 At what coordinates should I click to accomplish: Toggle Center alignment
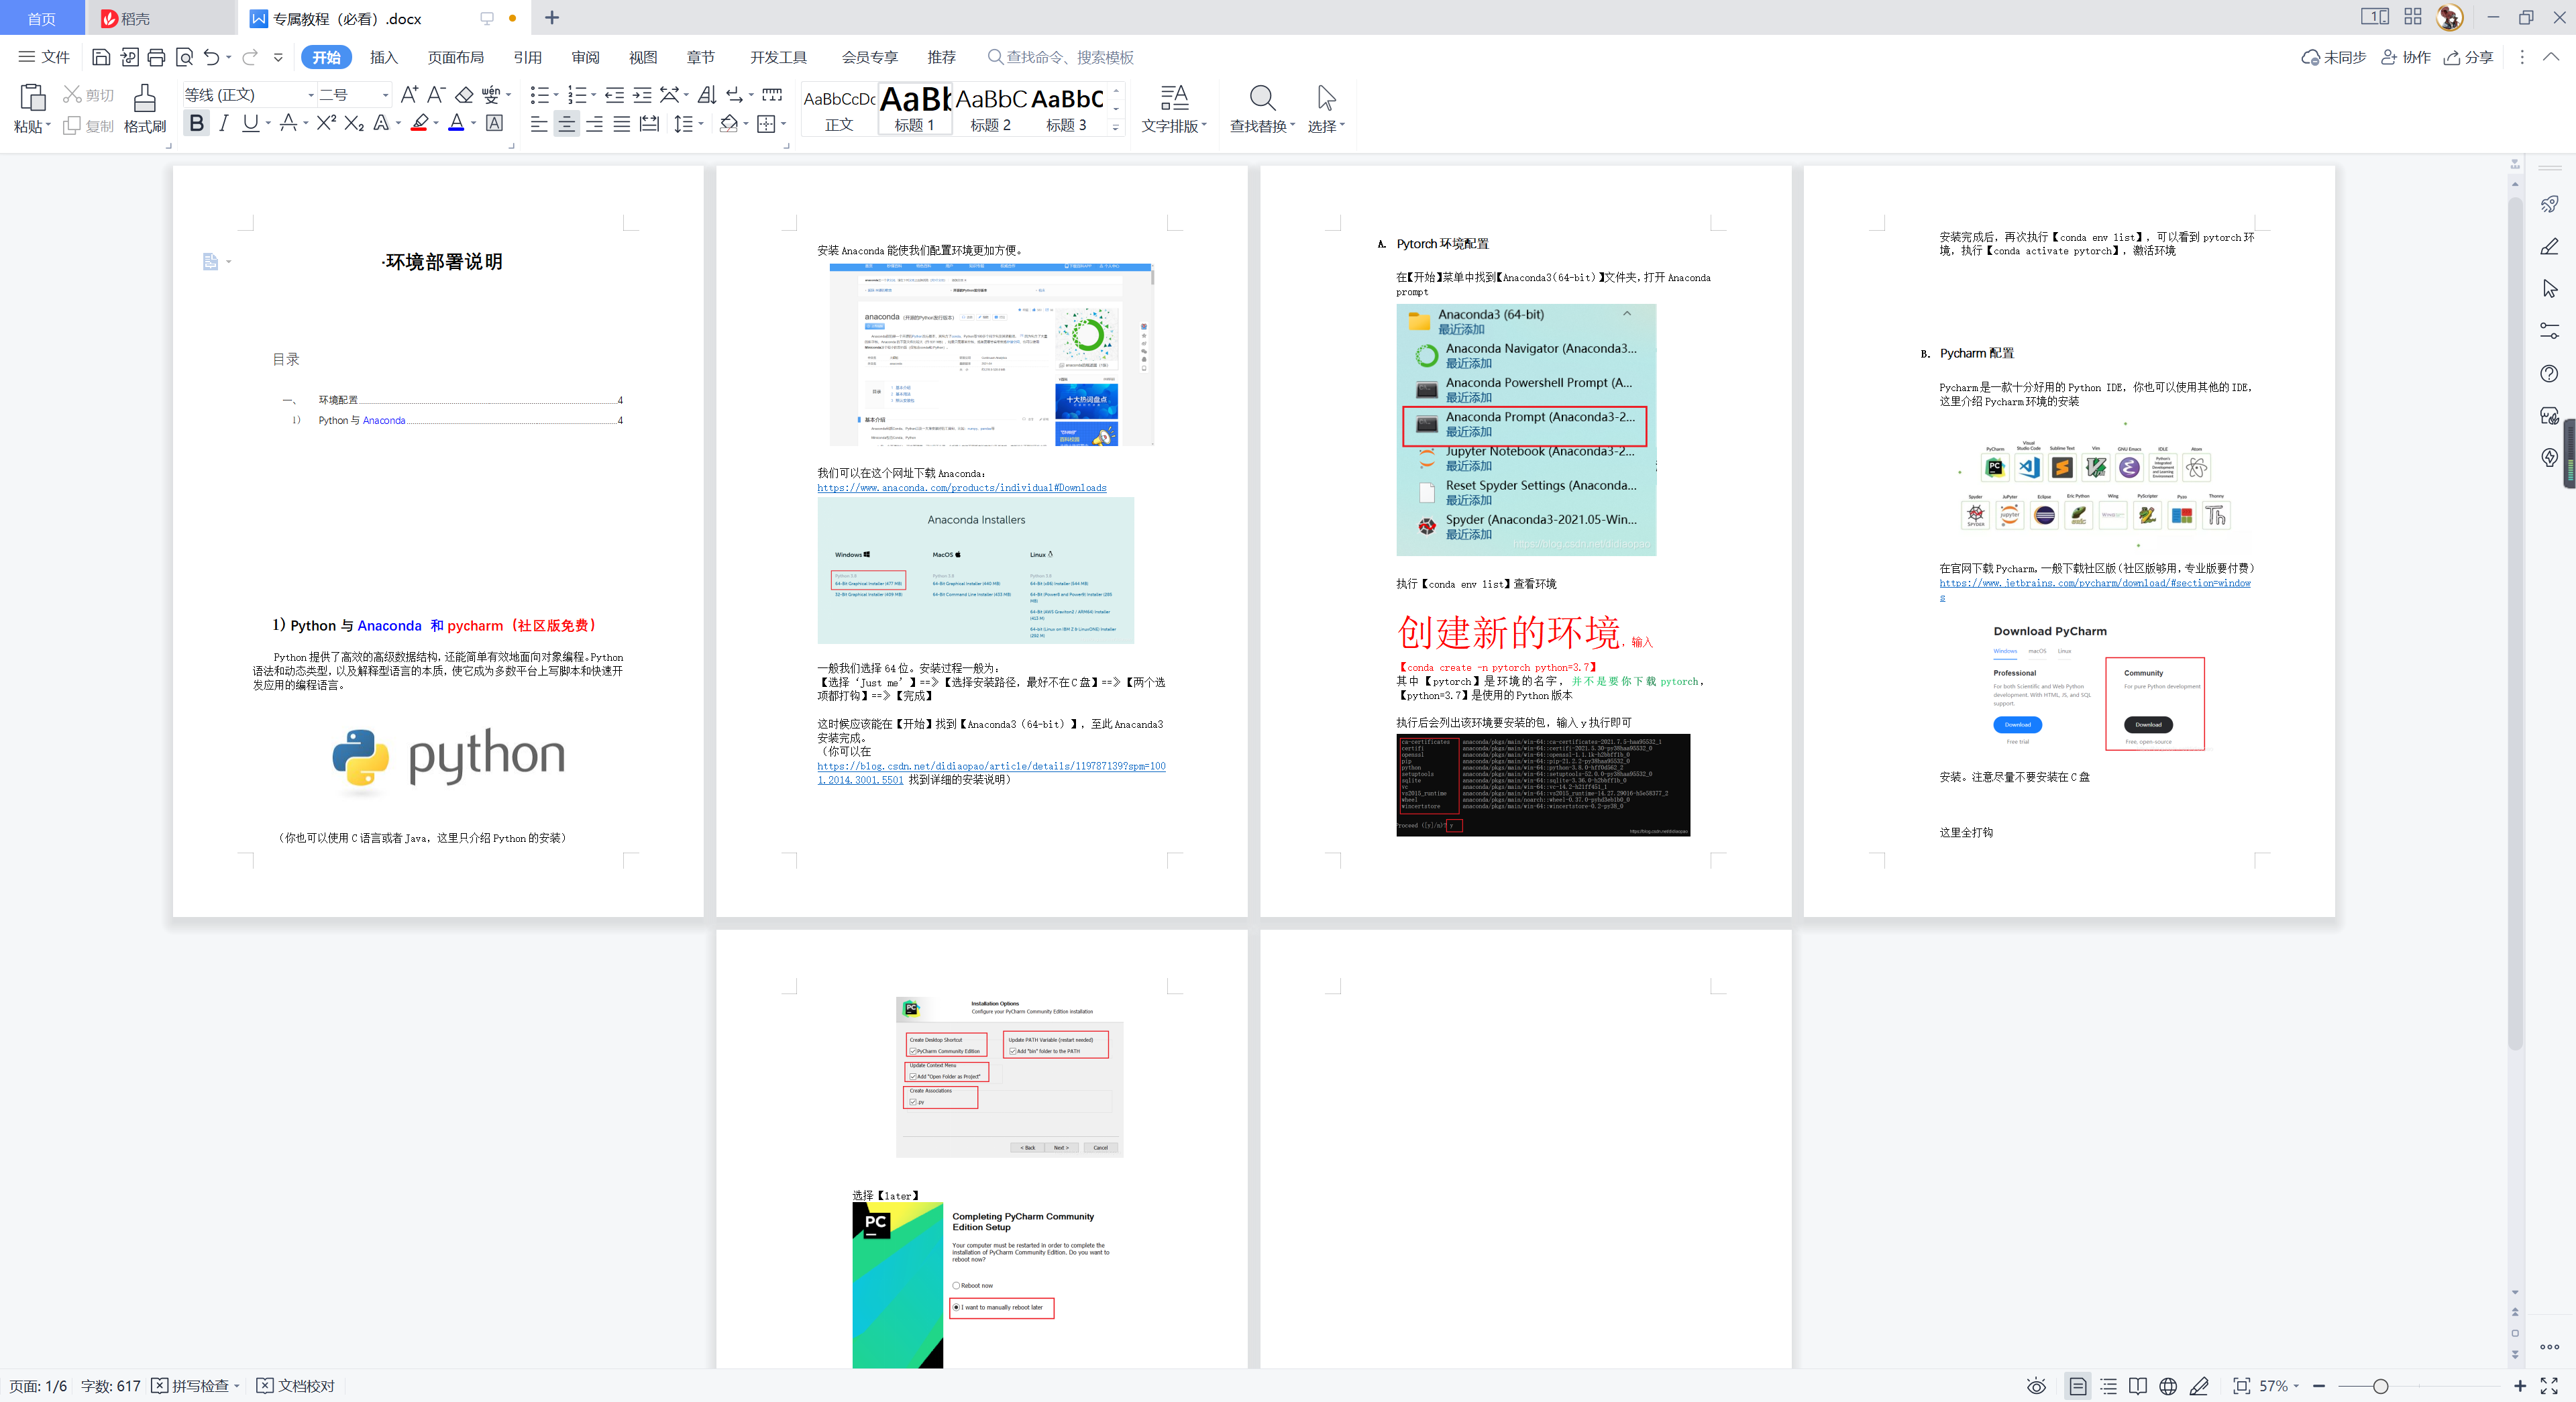tap(566, 123)
